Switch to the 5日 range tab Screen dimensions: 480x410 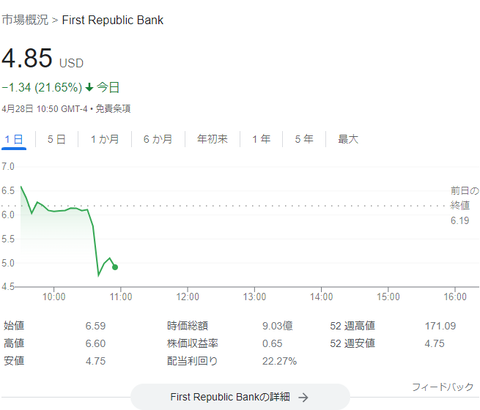(56, 139)
